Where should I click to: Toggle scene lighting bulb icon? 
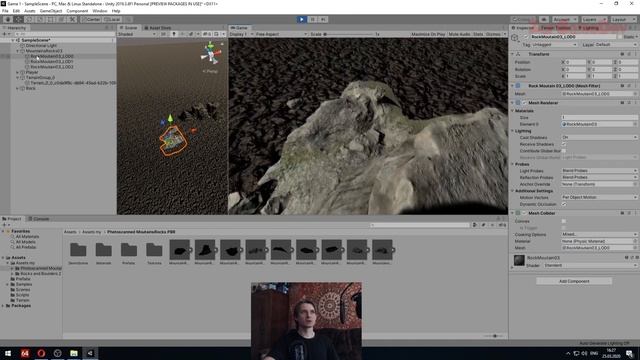pos(174,34)
